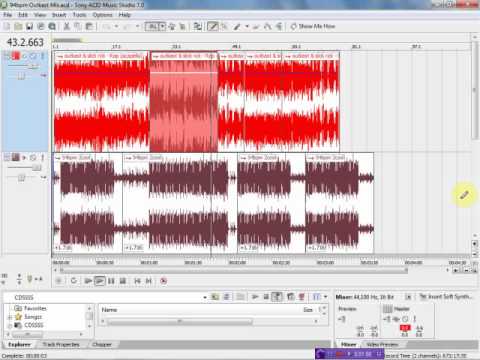The height and width of the screenshot is (360, 480).
Task: Open a project using the toolbar folder icon
Action: click(18, 26)
